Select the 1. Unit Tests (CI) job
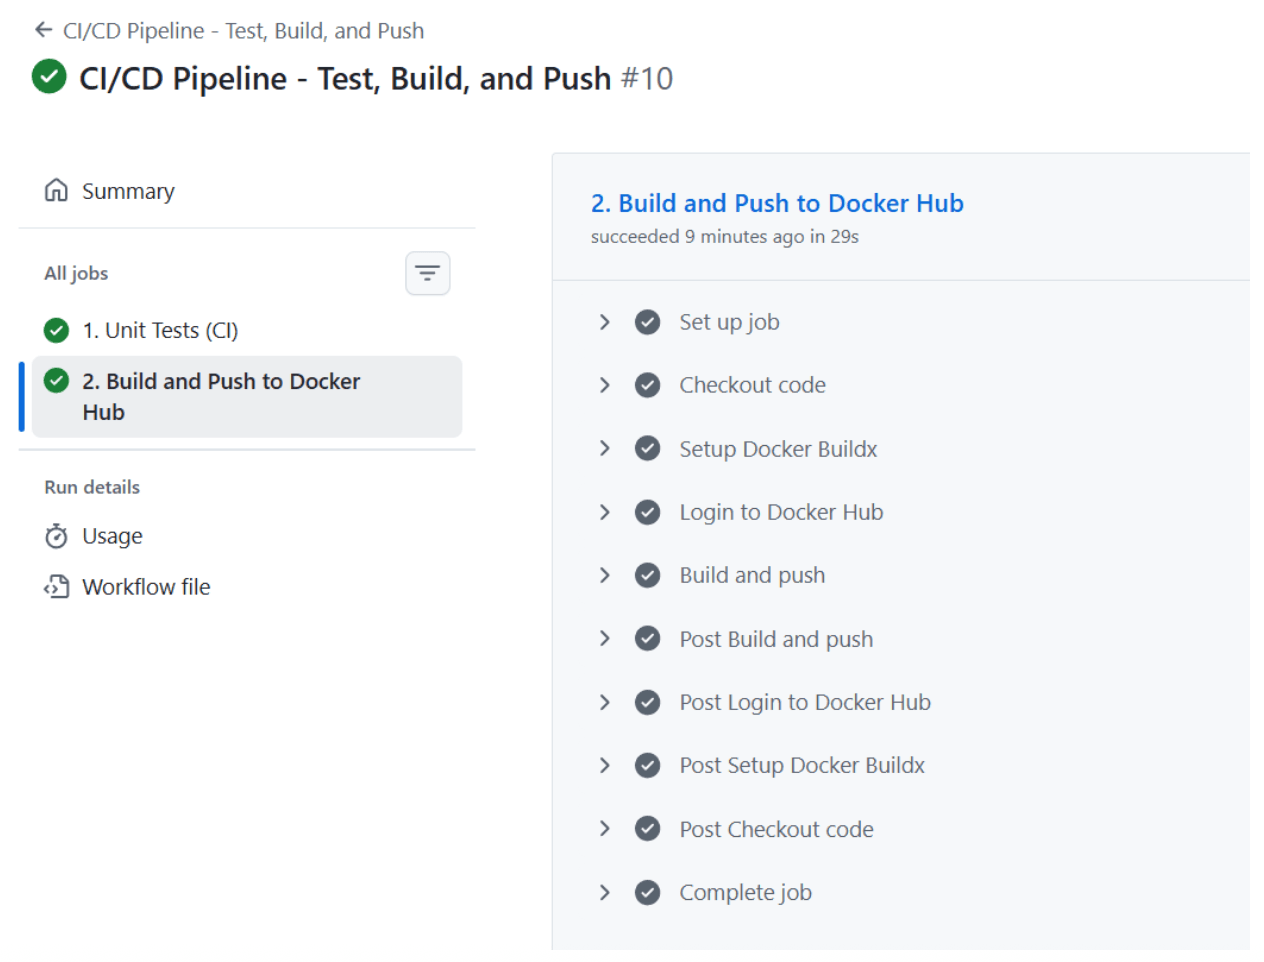The height and width of the screenshot is (962, 1264). [160, 330]
